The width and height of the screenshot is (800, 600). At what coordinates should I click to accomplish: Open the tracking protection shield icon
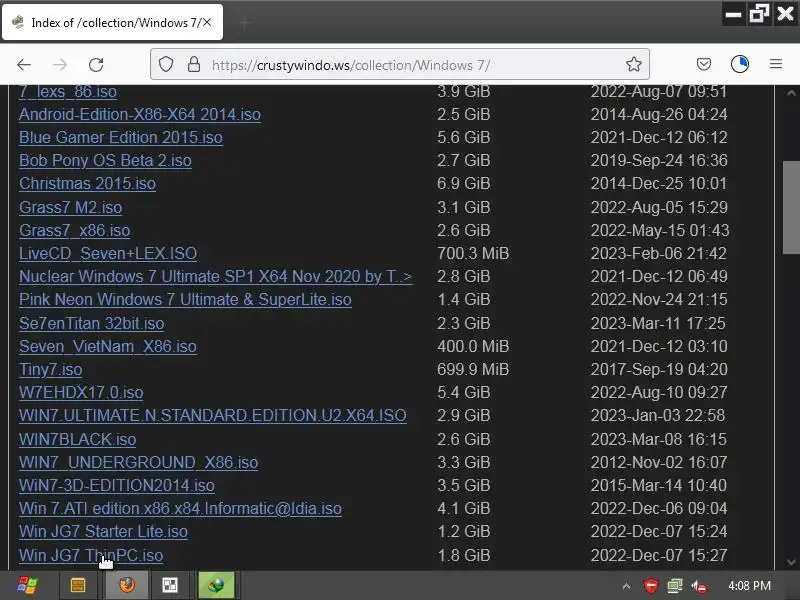pos(166,65)
